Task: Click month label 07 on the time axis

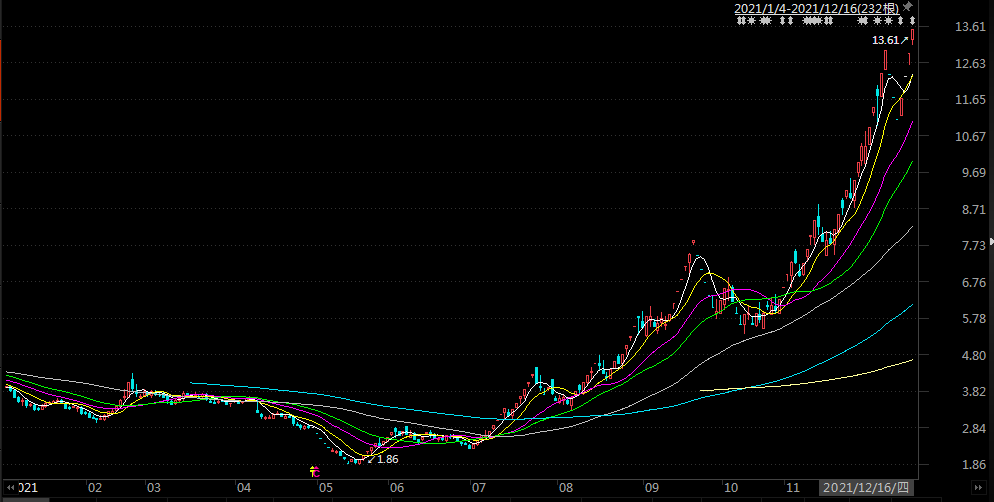Action: [478, 487]
